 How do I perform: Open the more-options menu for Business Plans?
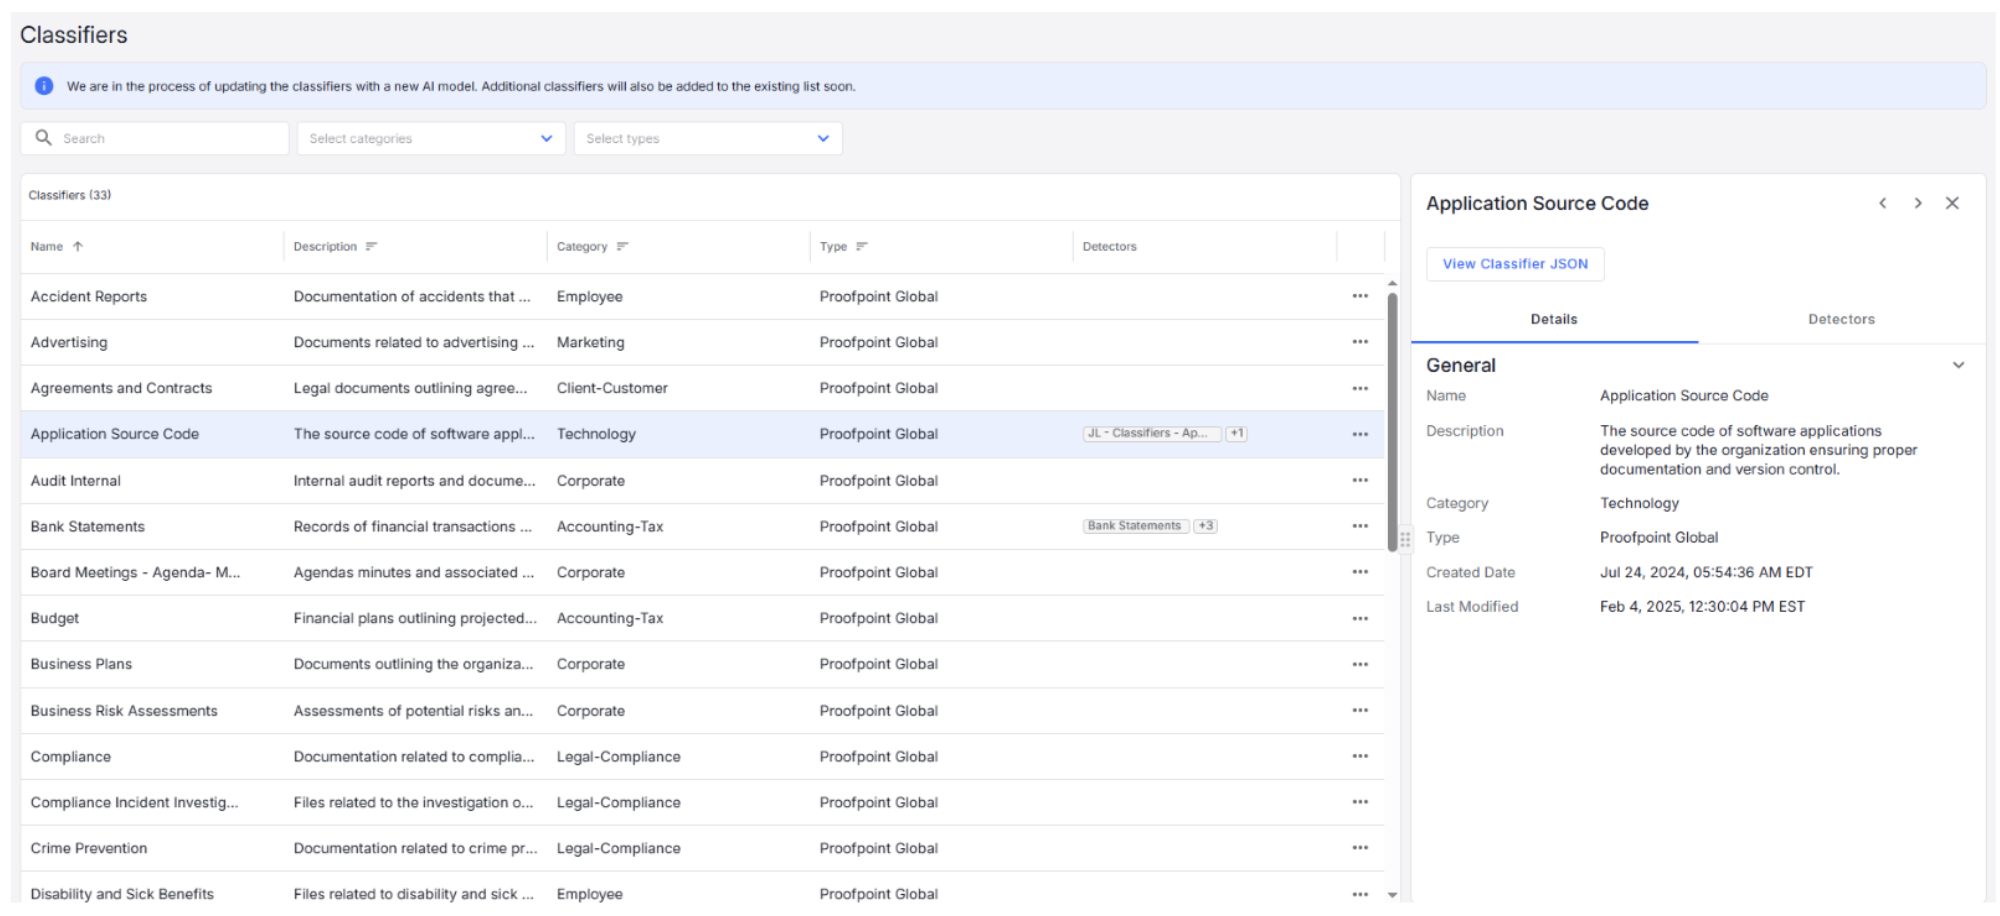pos(1360,664)
